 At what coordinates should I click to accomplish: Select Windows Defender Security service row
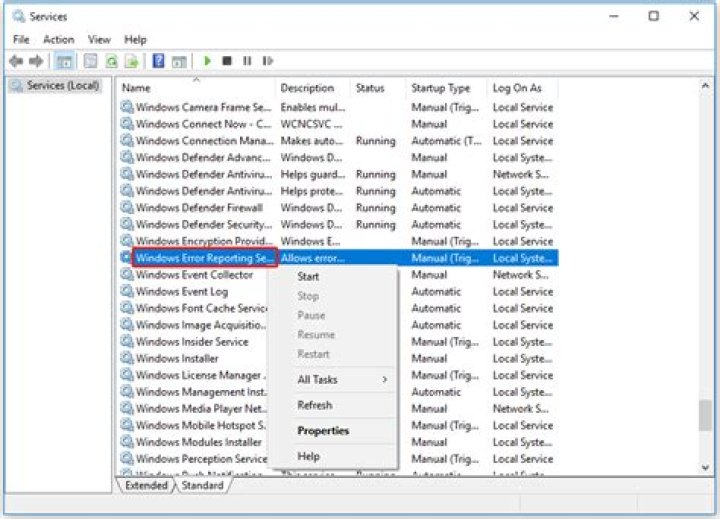click(339, 224)
